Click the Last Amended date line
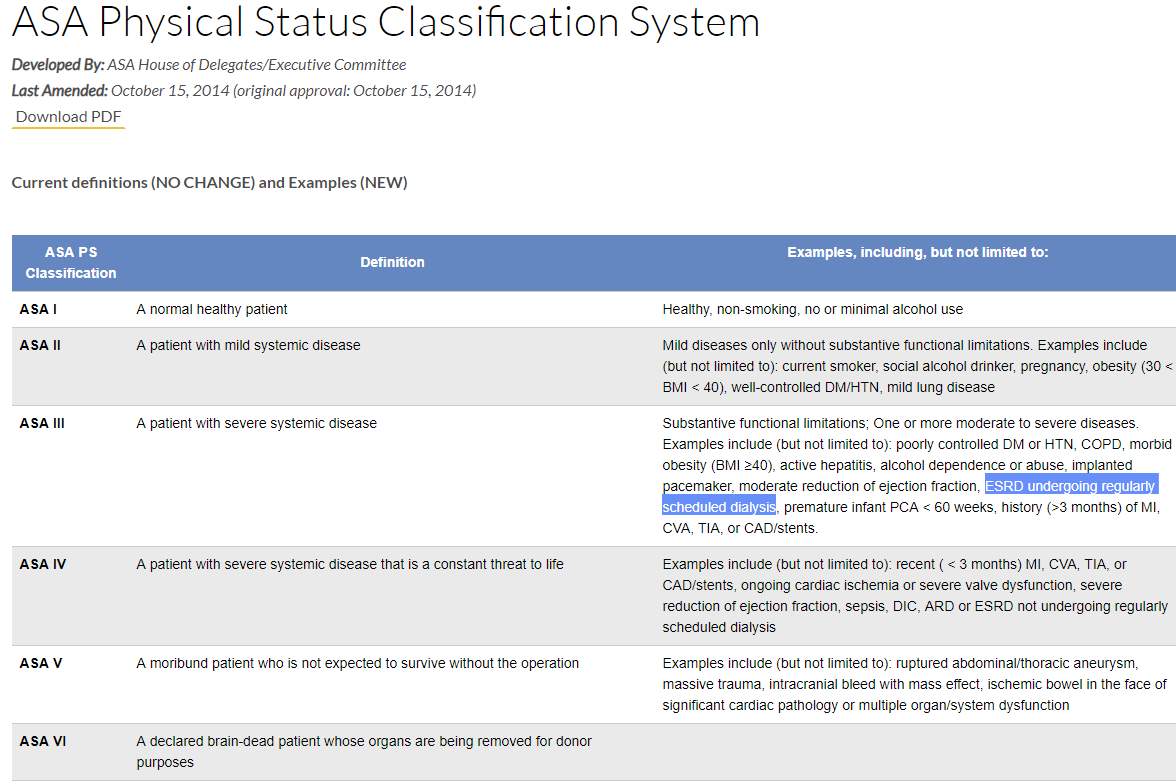The width and height of the screenshot is (1176, 782). (243, 91)
